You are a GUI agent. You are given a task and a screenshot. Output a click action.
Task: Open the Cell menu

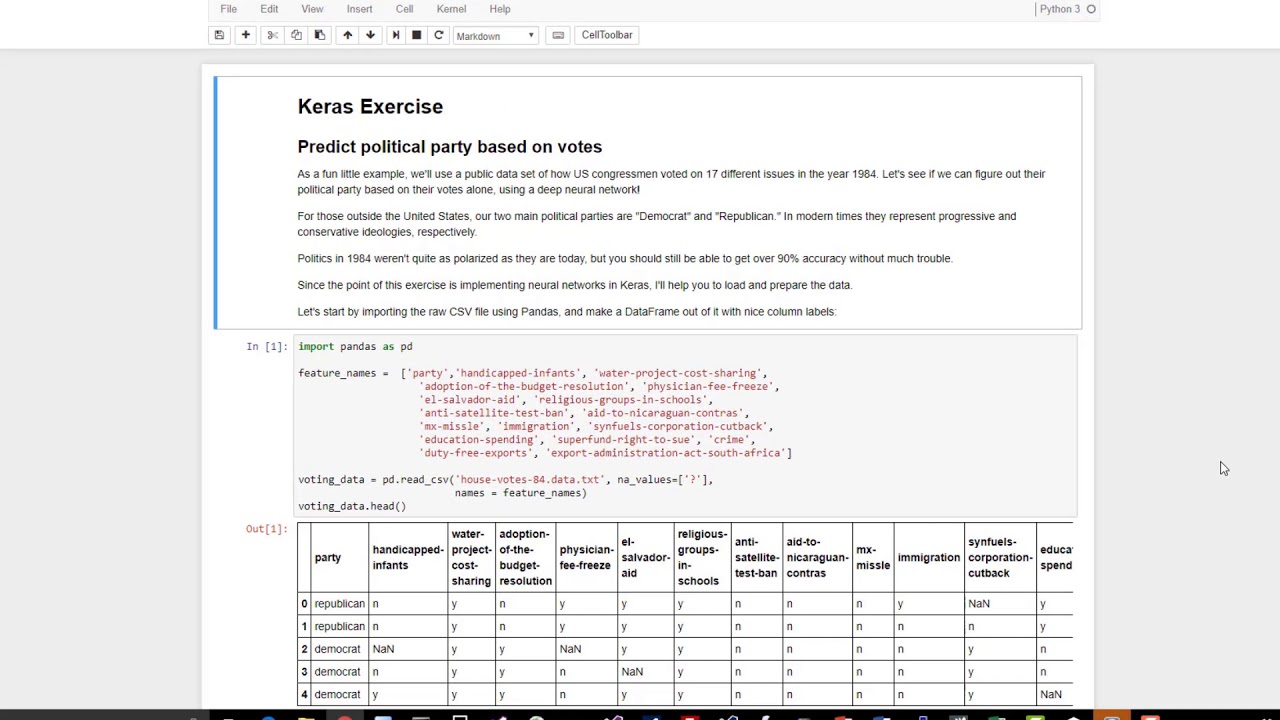(404, 9)
